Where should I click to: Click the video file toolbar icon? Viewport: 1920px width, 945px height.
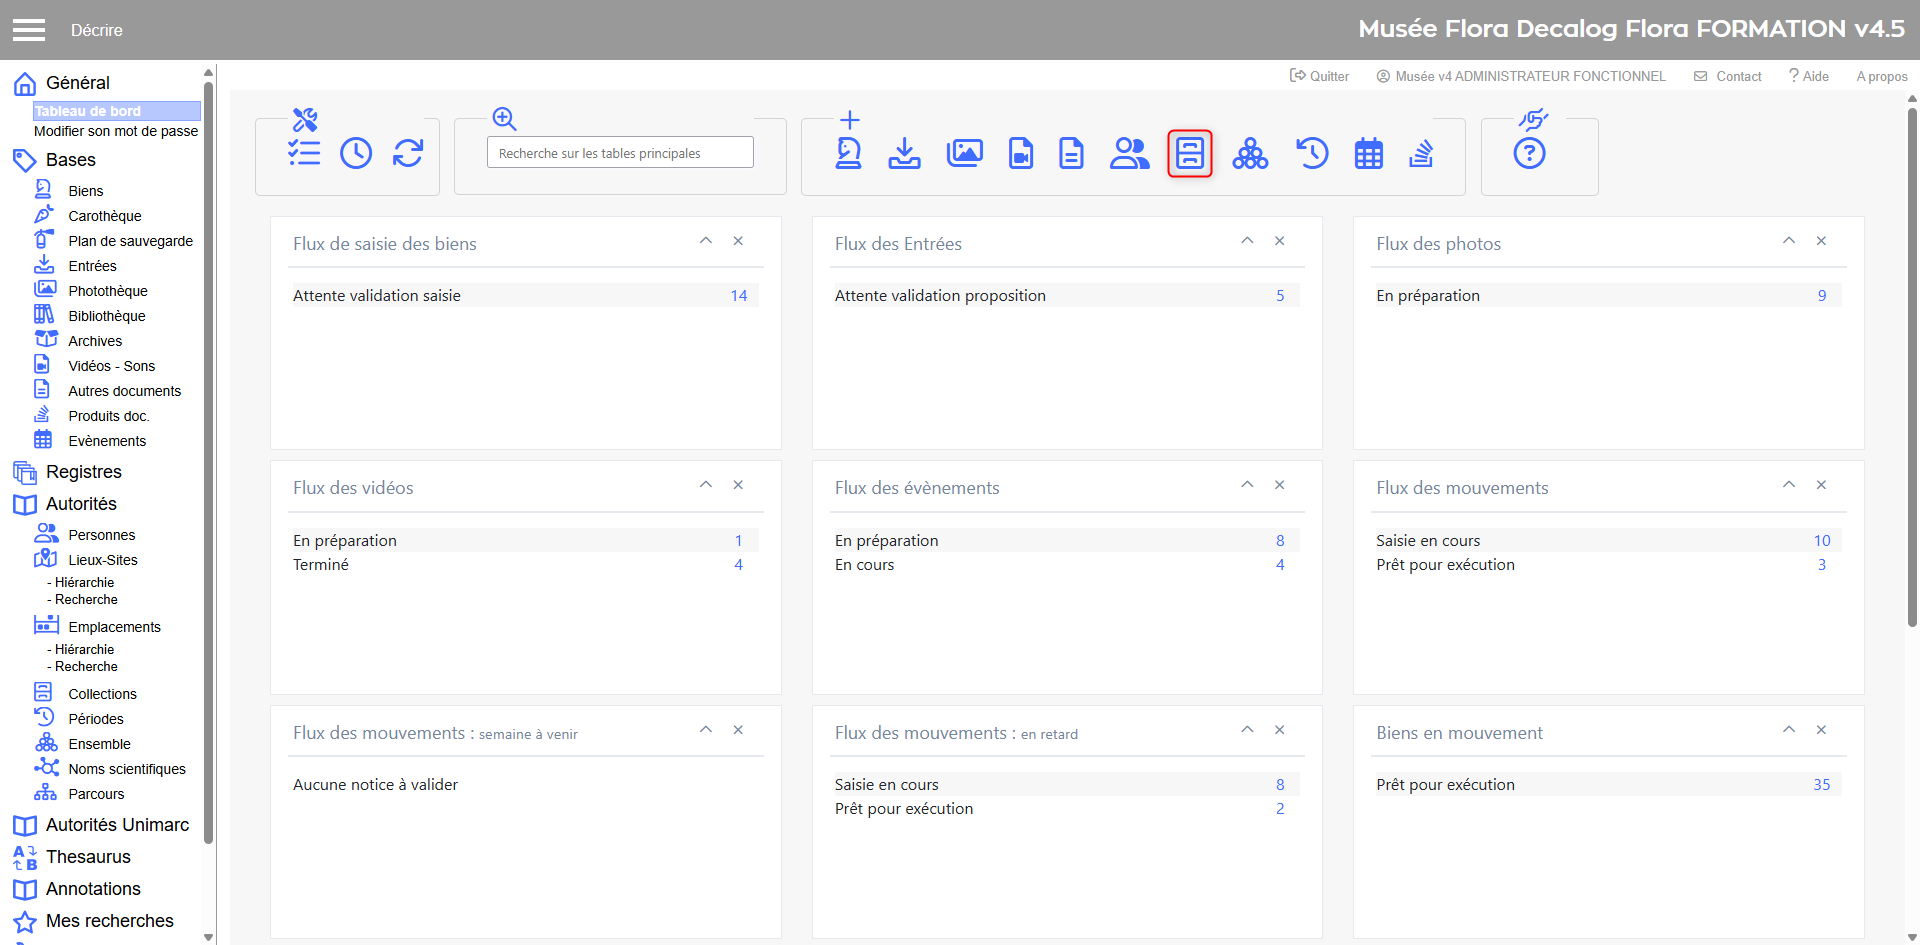pyautogui.click(x=1021, y=153)
